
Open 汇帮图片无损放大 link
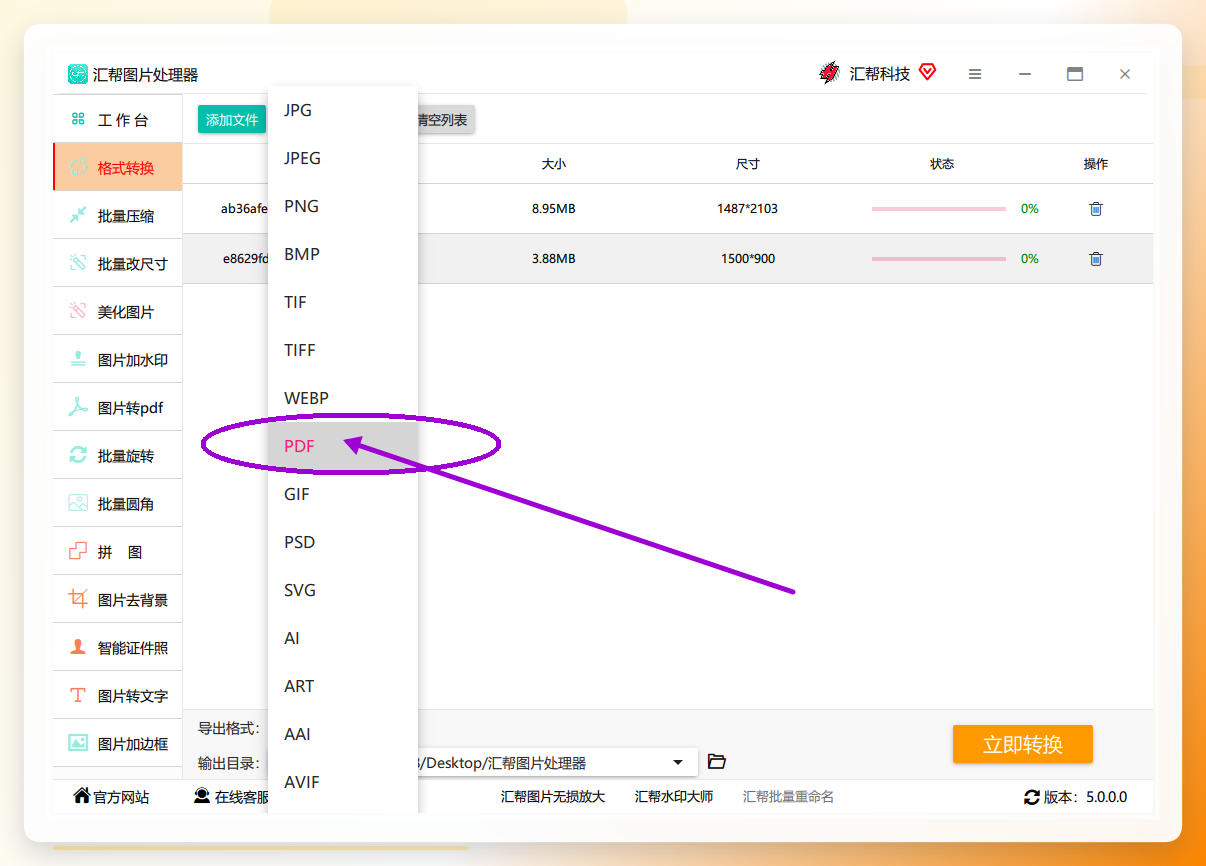click(553, 797)
